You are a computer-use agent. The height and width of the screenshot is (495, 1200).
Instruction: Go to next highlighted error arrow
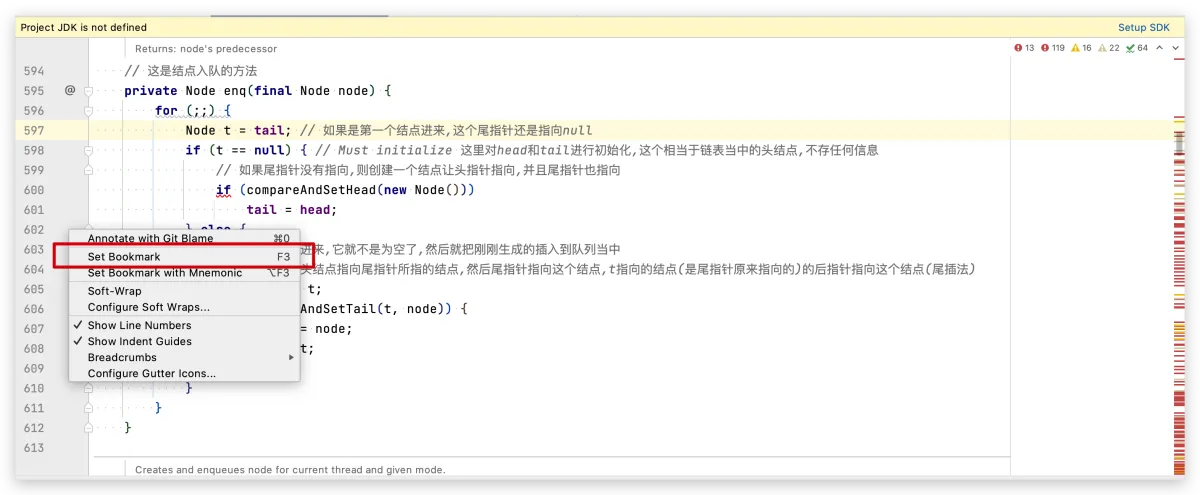click(x=1176, y=48)
